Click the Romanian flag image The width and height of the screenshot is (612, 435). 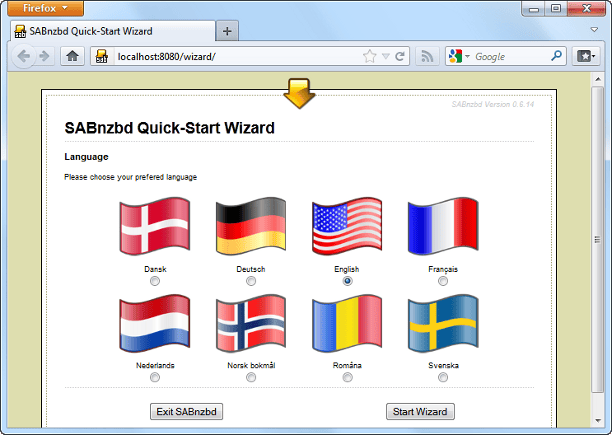click(347, 323)
